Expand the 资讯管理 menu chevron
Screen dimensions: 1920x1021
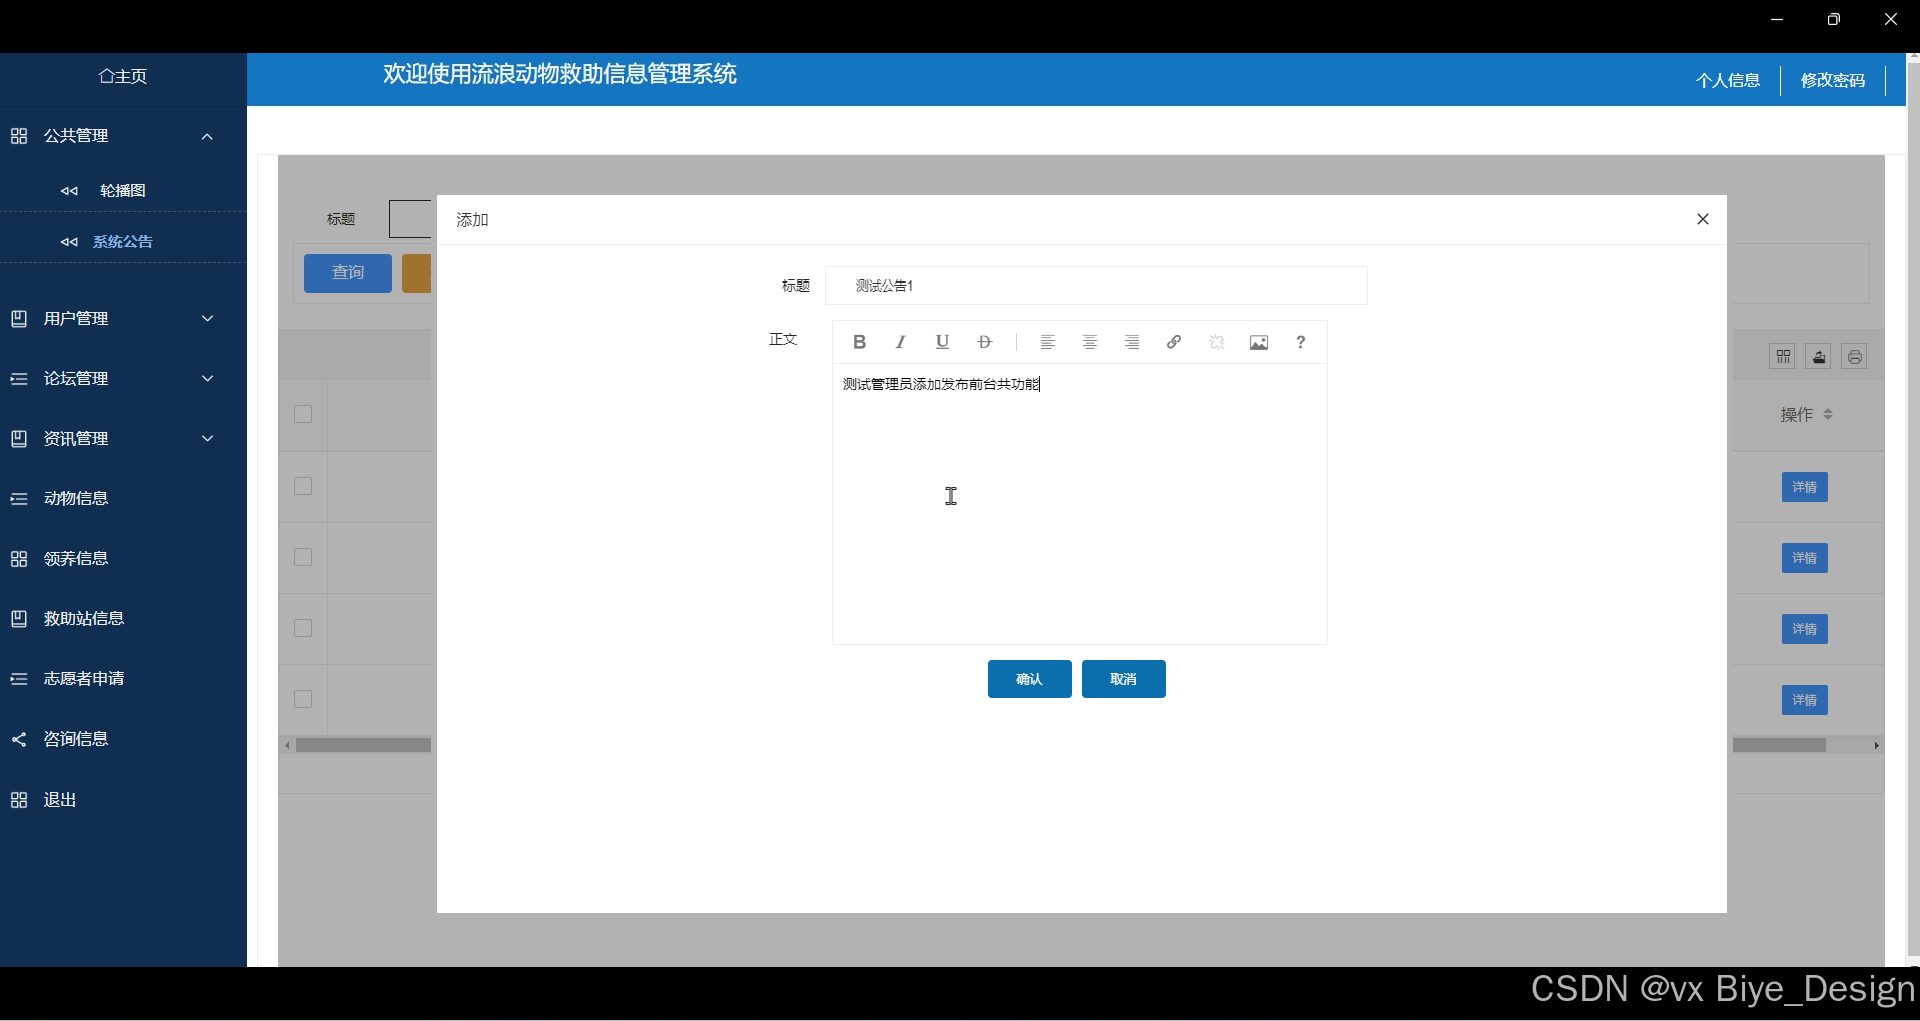[208, 438]
